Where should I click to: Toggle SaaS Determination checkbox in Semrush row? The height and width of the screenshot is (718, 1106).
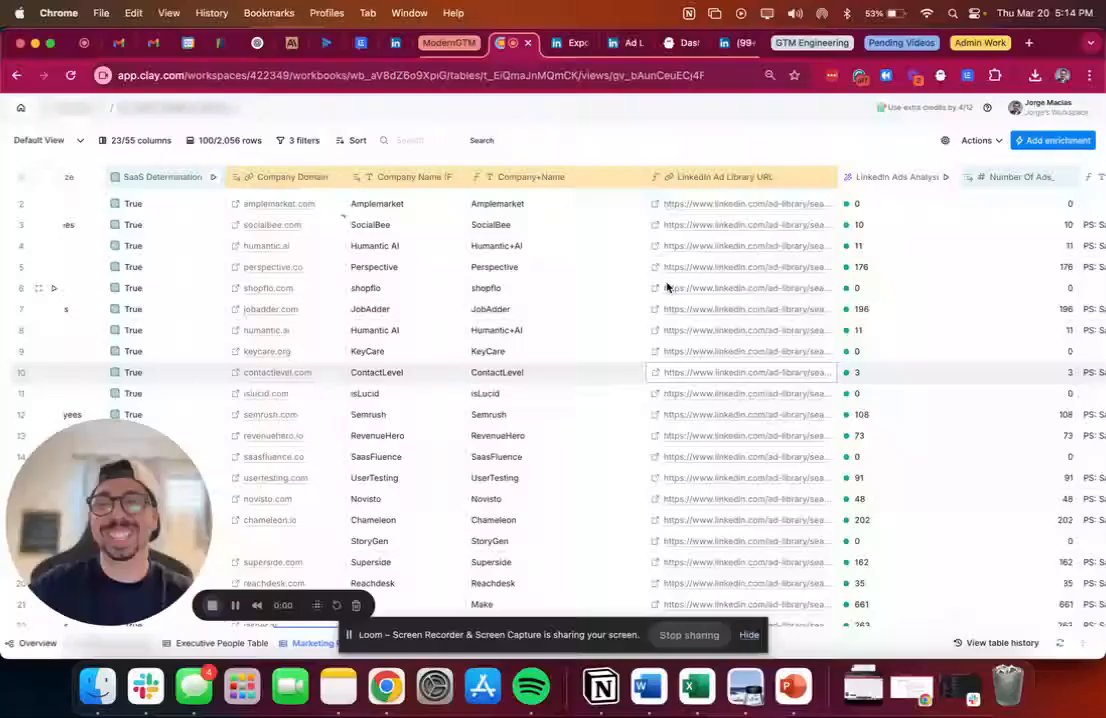click(x=115, y=415)
